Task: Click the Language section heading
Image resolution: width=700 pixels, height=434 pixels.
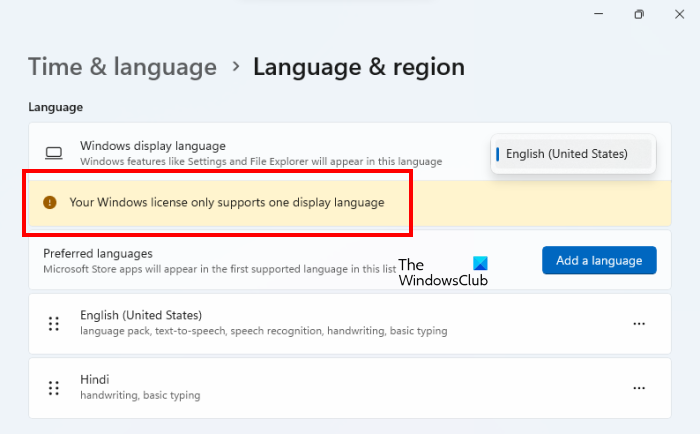Action: [55, 107]
